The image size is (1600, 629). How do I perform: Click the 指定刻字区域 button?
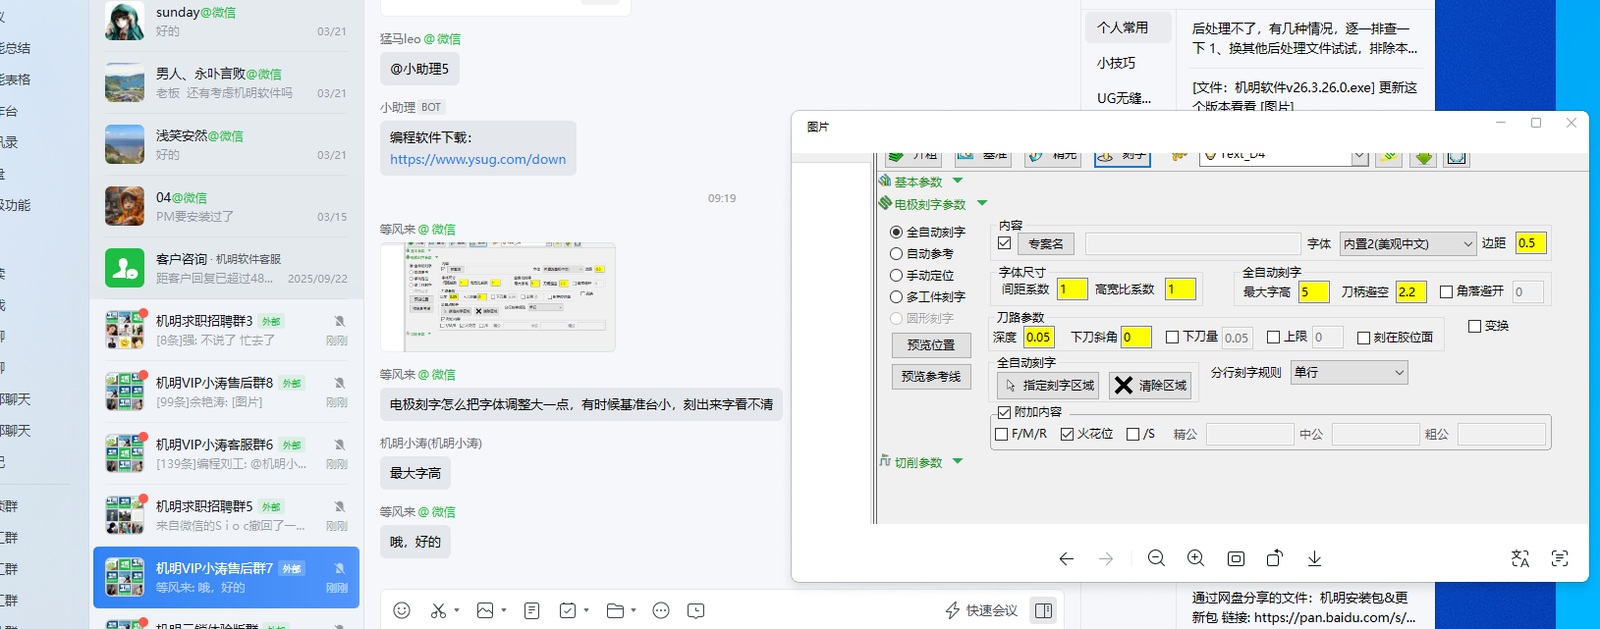click(1050, 385)
